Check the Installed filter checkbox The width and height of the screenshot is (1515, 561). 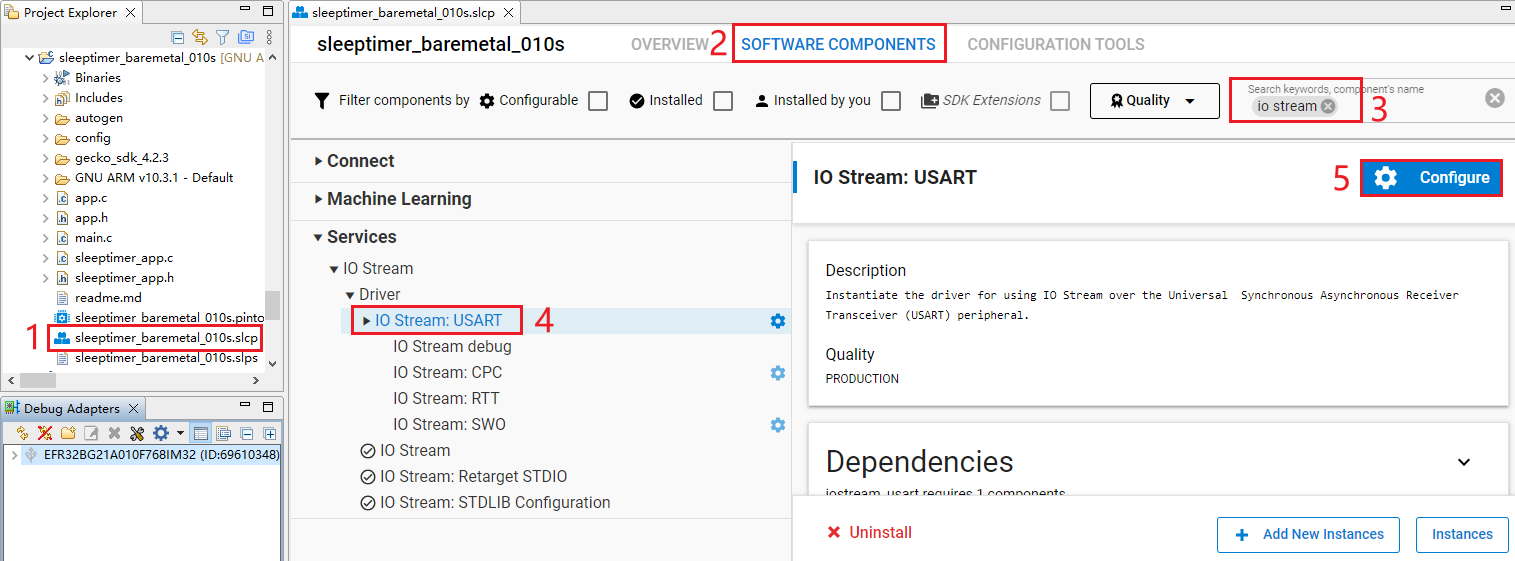coord(723,101)
